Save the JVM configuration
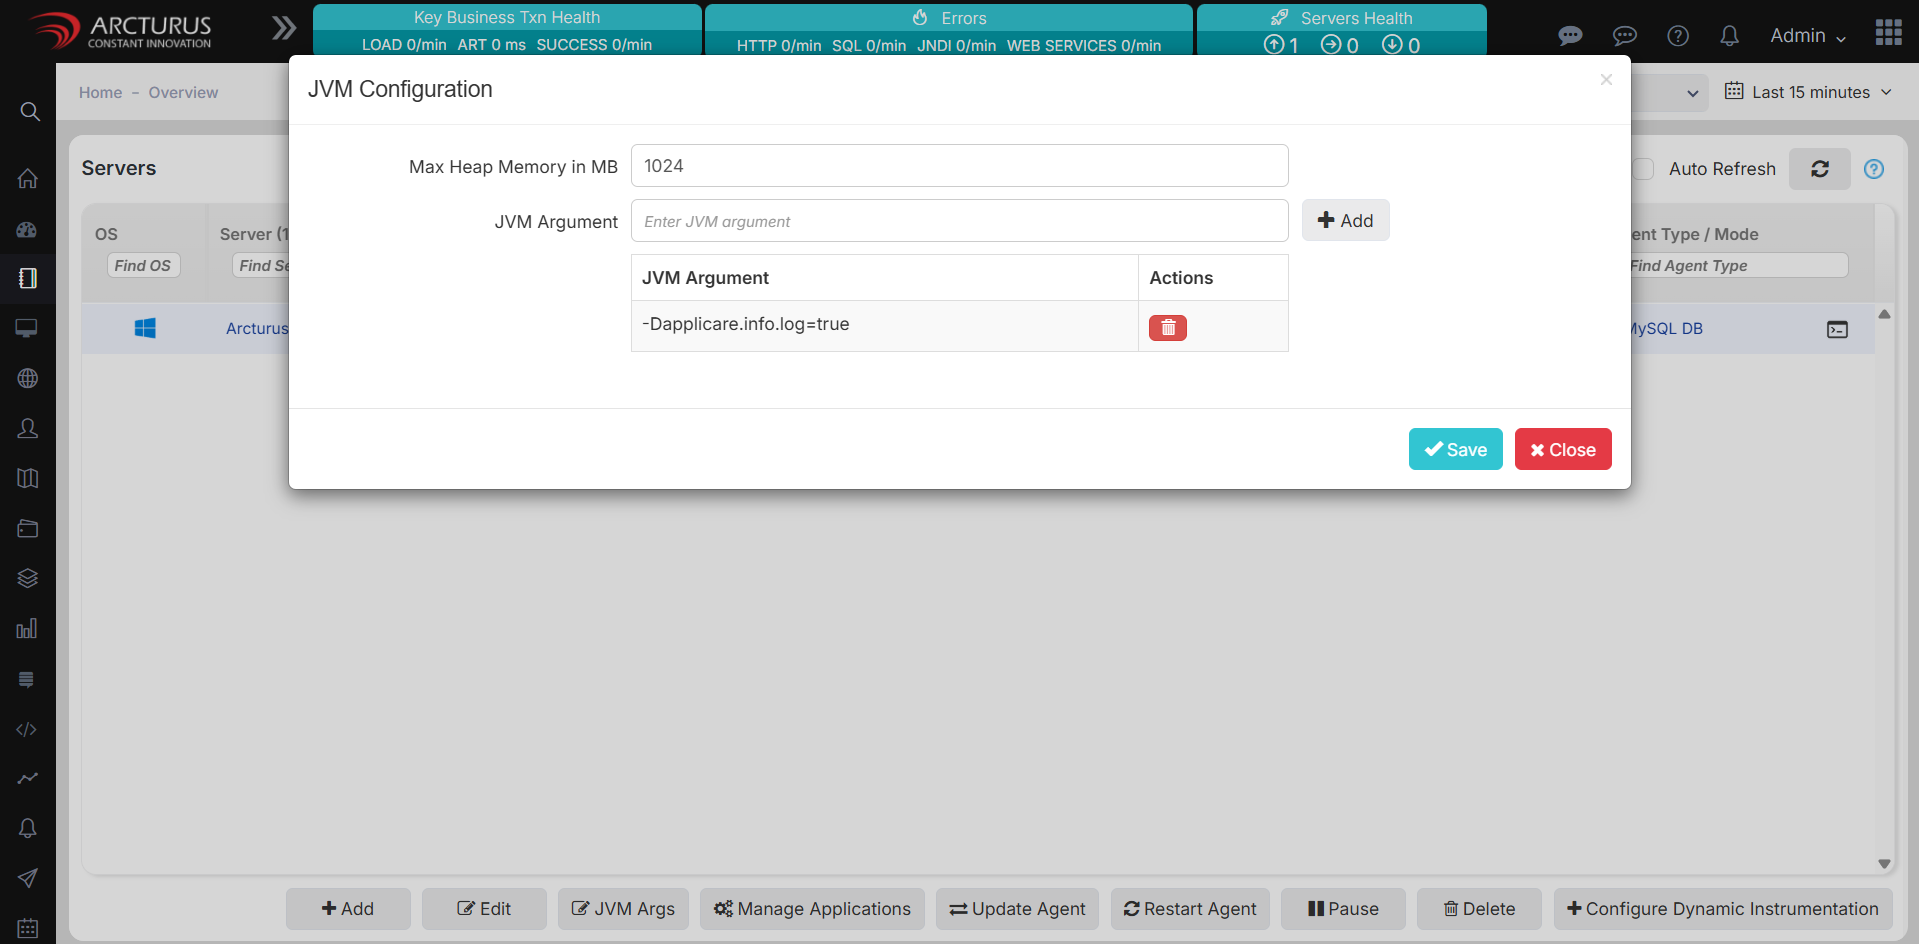This screenshot has height=944, width=1919. click(1455, 449)
